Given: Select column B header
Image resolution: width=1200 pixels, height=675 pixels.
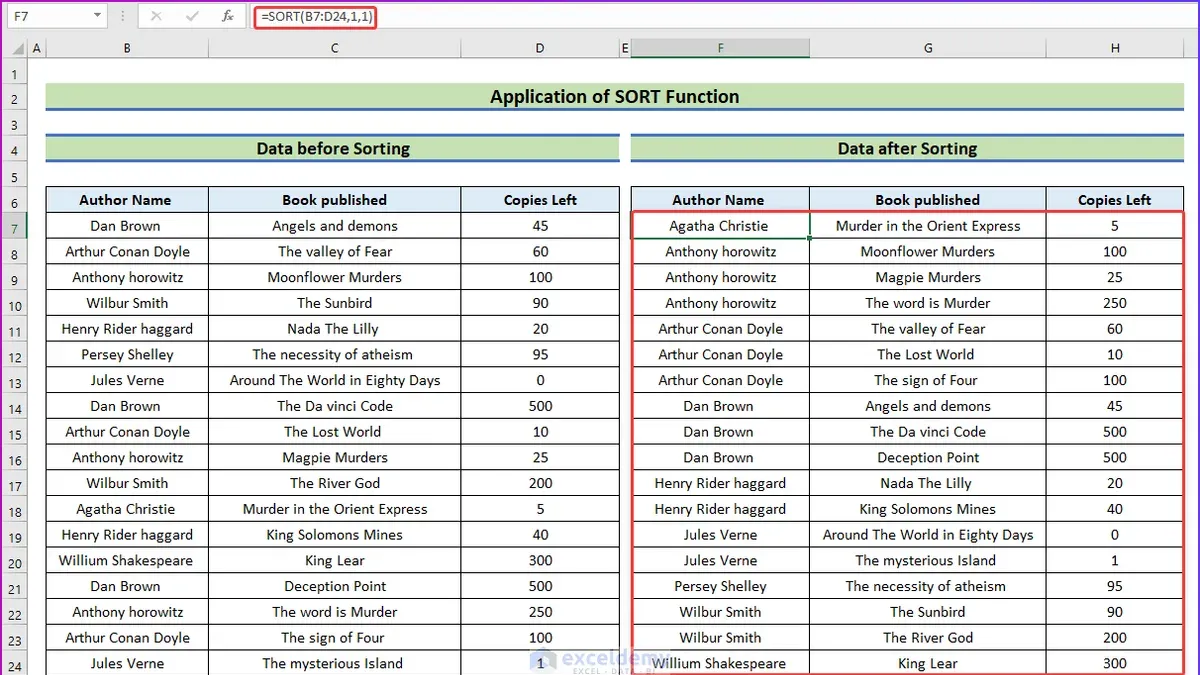Looking at the screenshot, I should pos(127,48).
